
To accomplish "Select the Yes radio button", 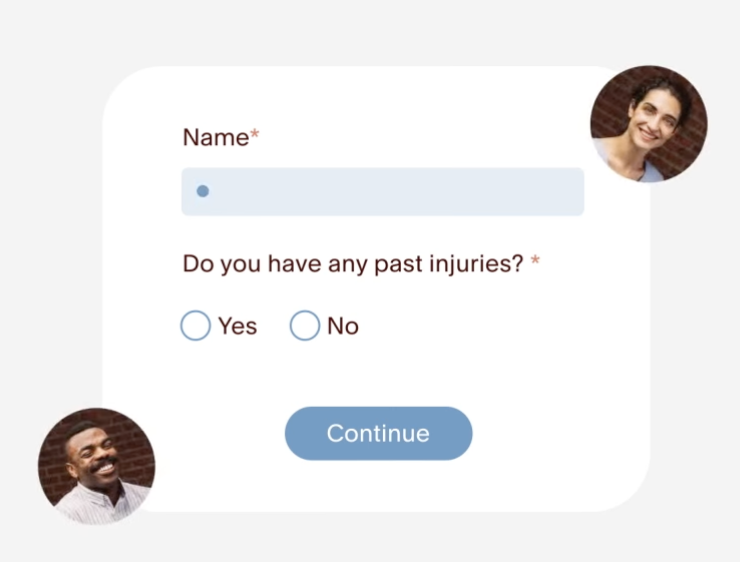I will pyautogui.click(x=195, y=326).
